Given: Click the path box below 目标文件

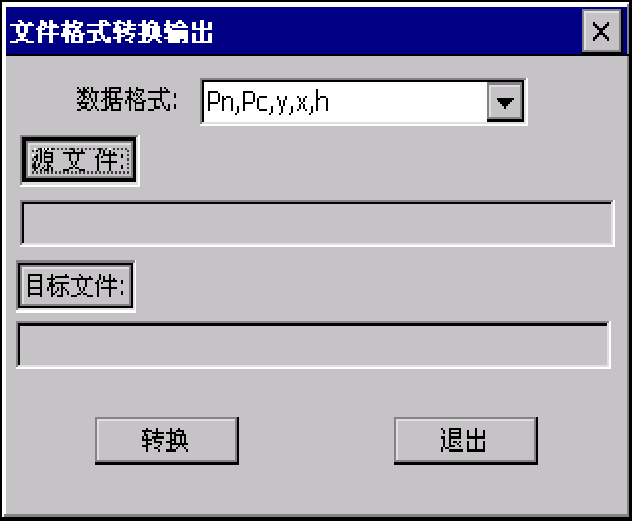Looking at the screenshot, I should click(x=313, y=345).
